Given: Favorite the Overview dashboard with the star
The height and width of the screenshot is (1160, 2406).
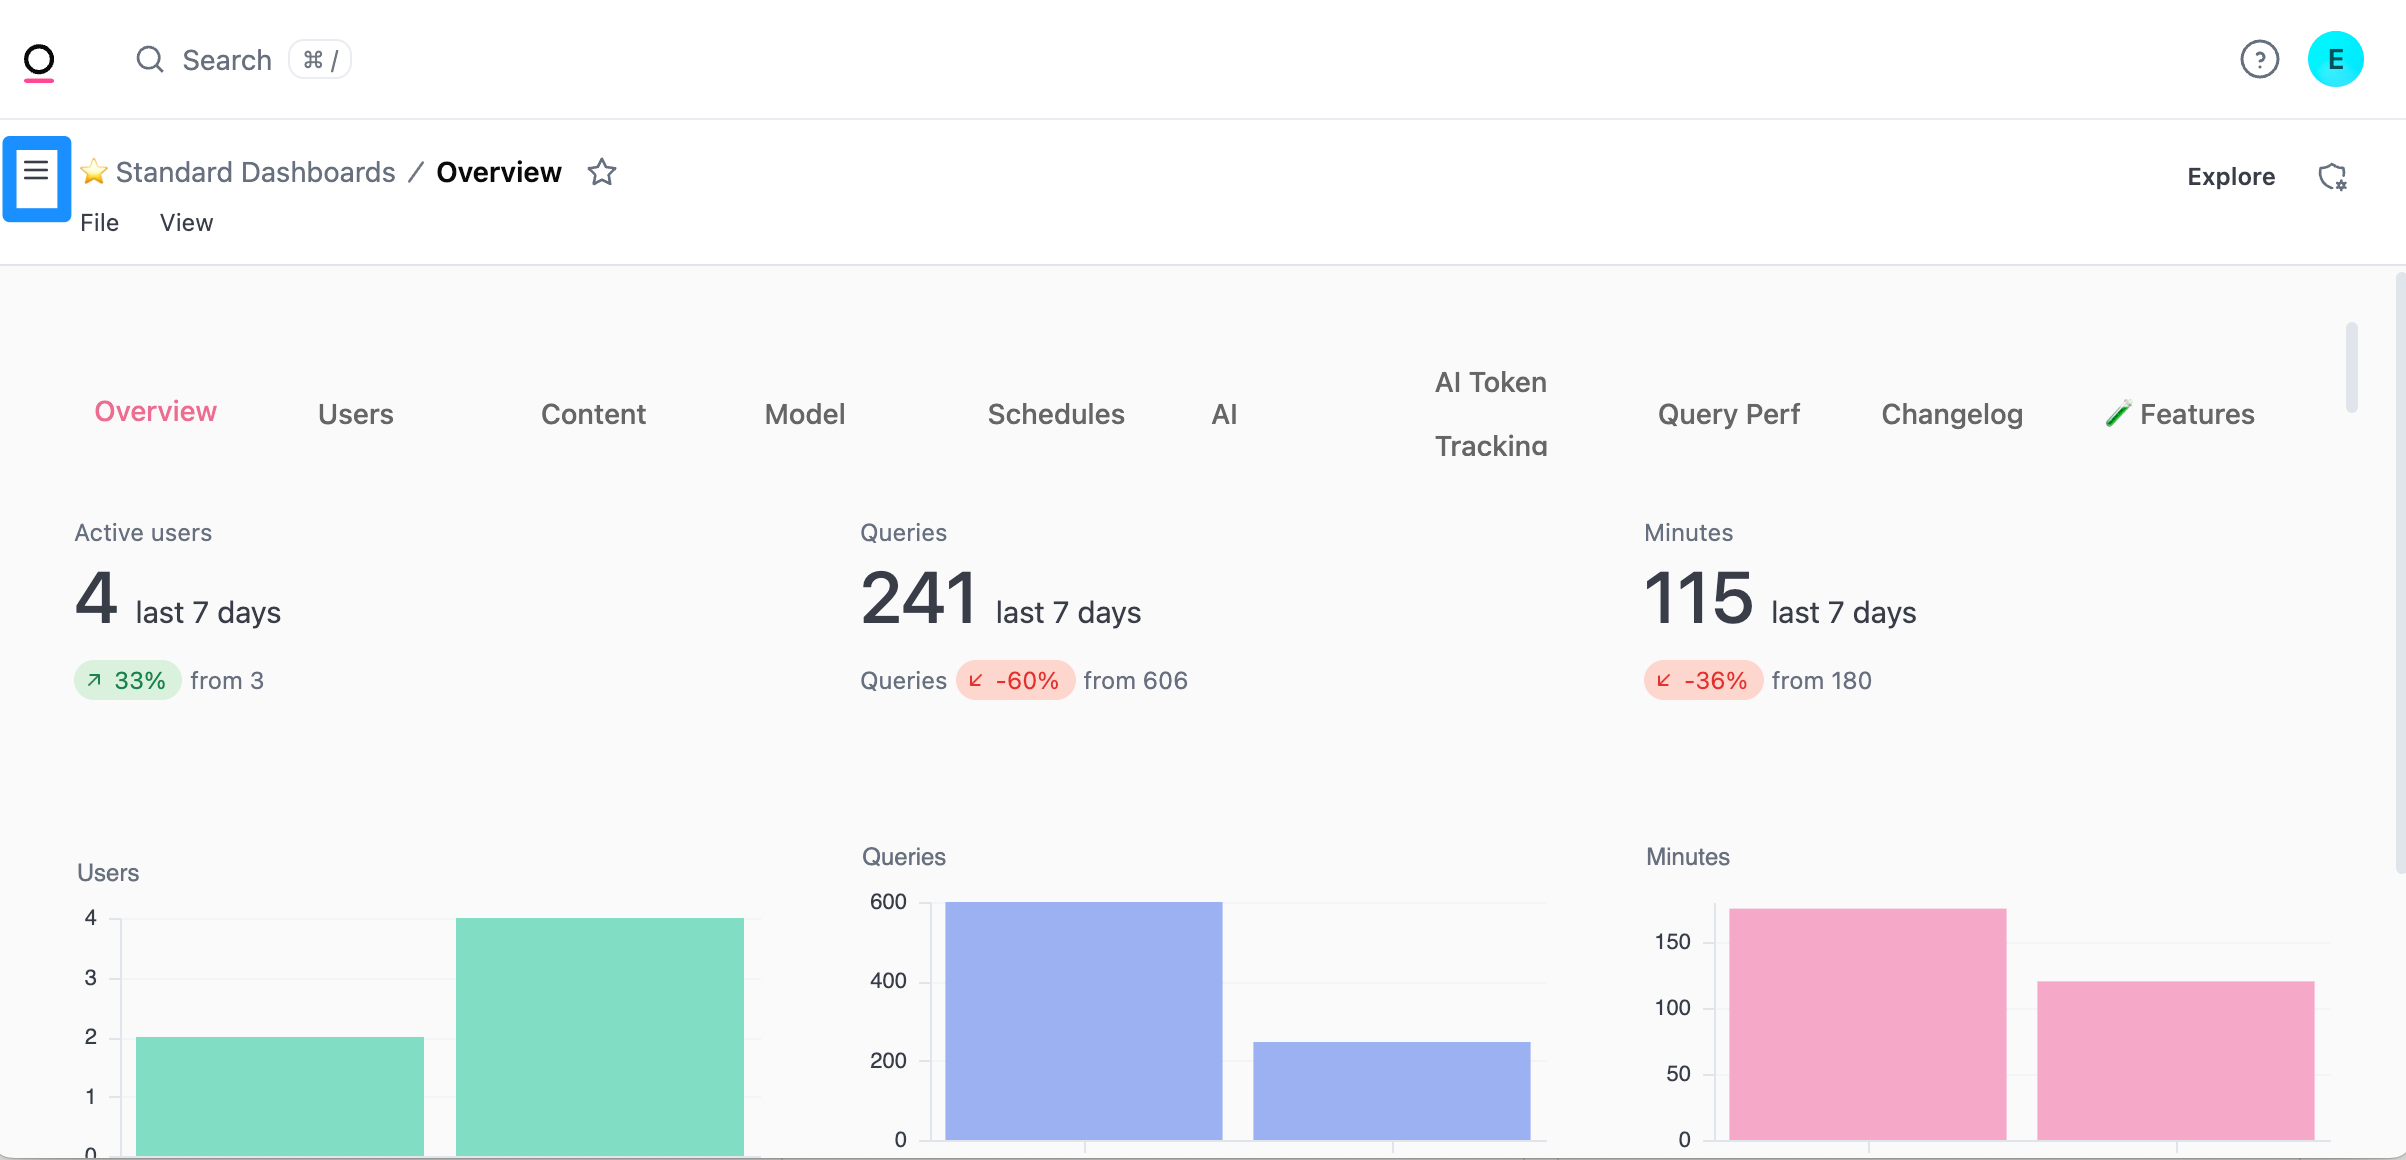Looking at the screenshot, I should 602,173.
